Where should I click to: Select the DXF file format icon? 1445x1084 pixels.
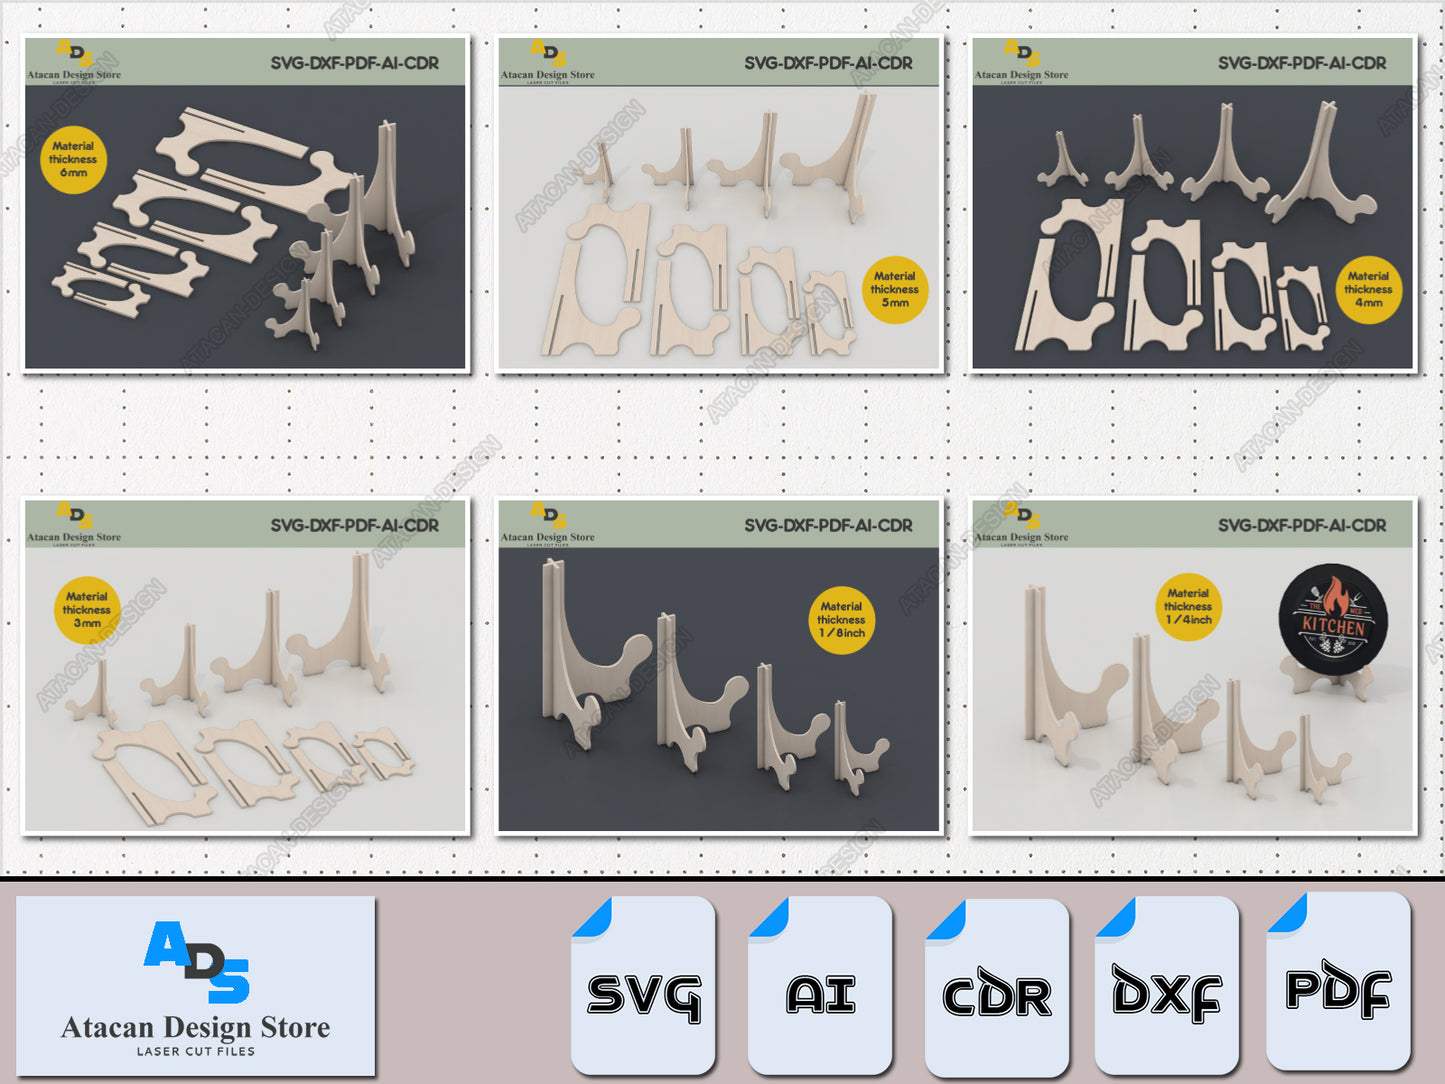pos(1166,986)
